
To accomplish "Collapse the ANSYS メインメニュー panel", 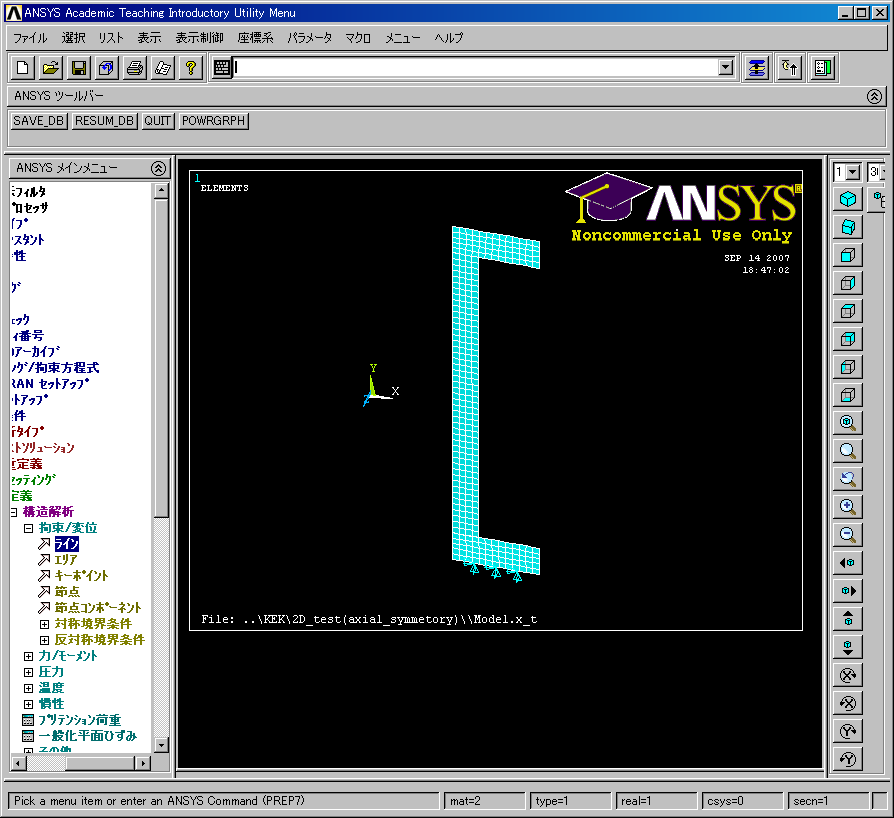I will coord(159,168).
